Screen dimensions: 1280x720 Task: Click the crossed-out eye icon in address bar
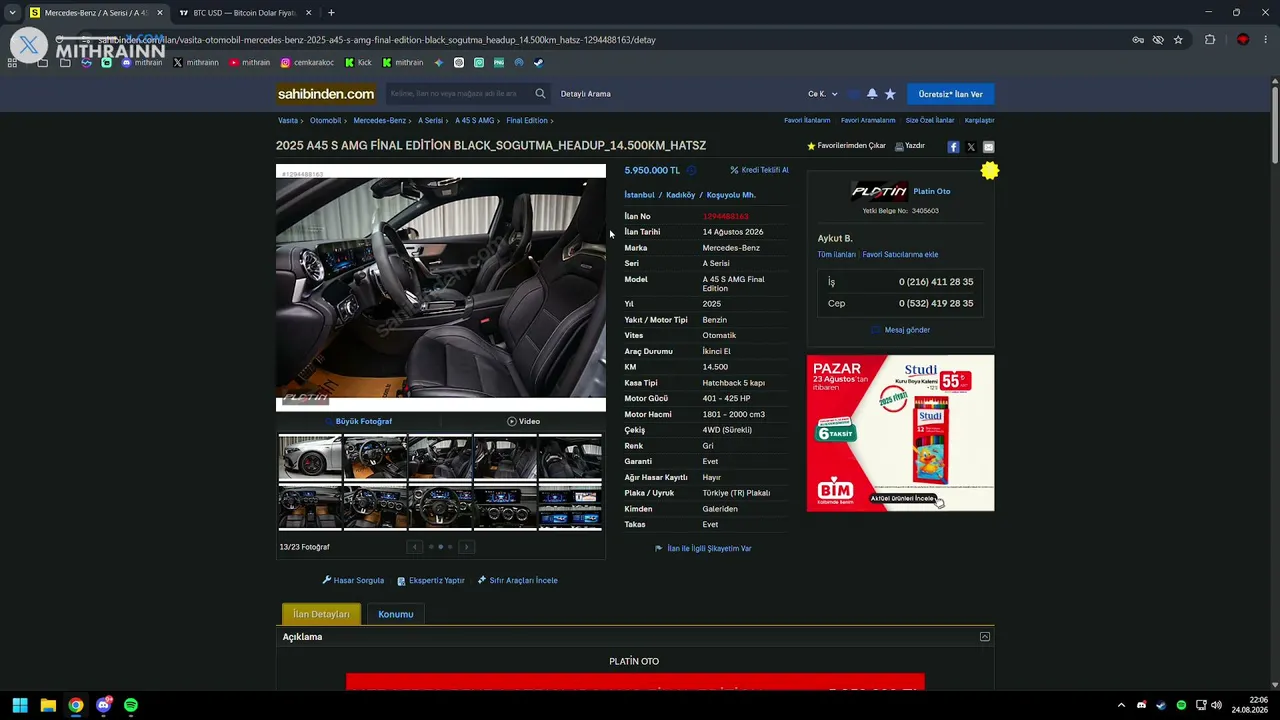point(1158,40)
